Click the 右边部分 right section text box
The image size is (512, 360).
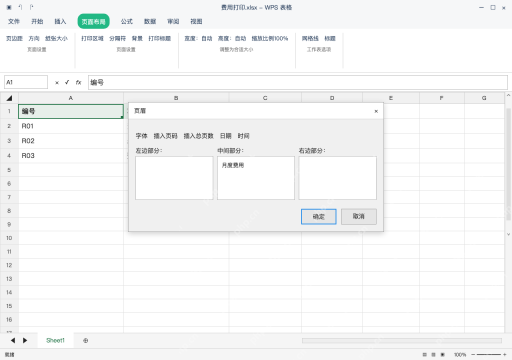[338, 178]
